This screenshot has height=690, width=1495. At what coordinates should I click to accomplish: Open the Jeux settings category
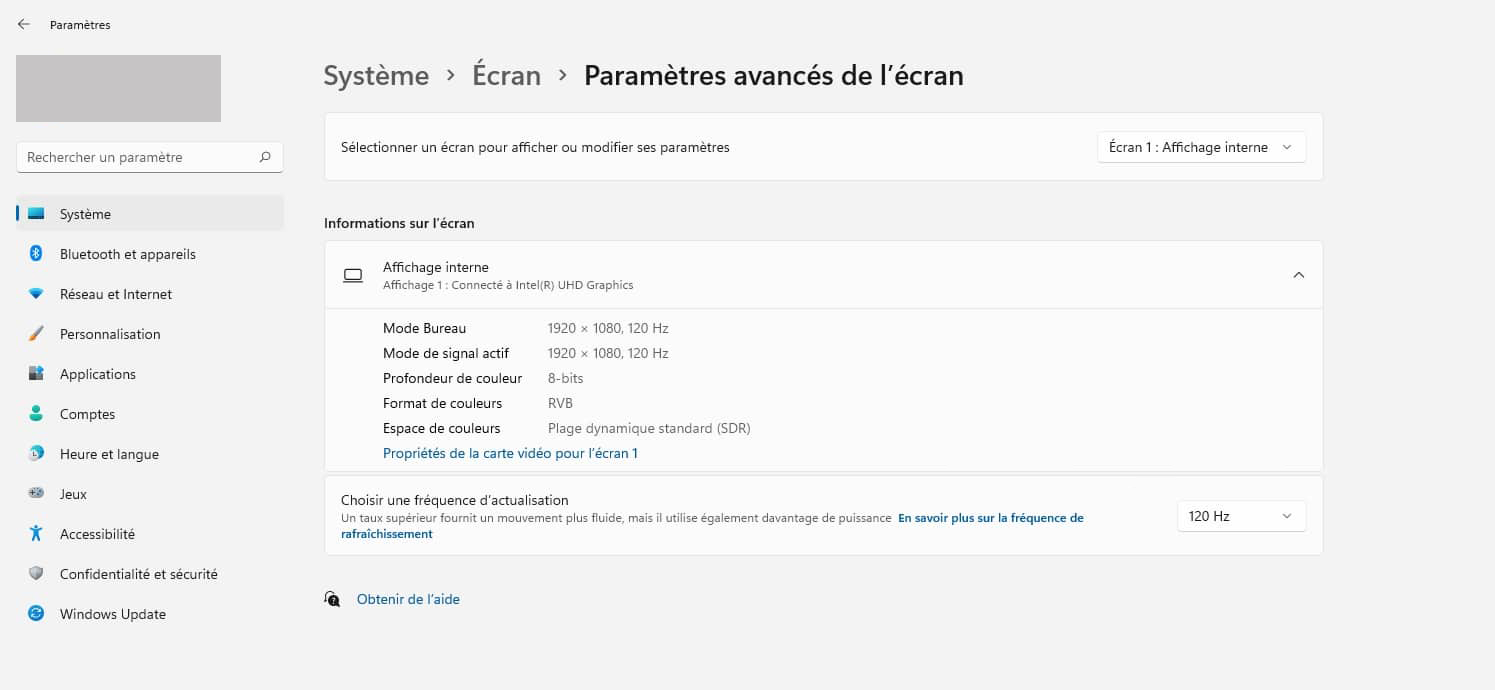[73, 494]
